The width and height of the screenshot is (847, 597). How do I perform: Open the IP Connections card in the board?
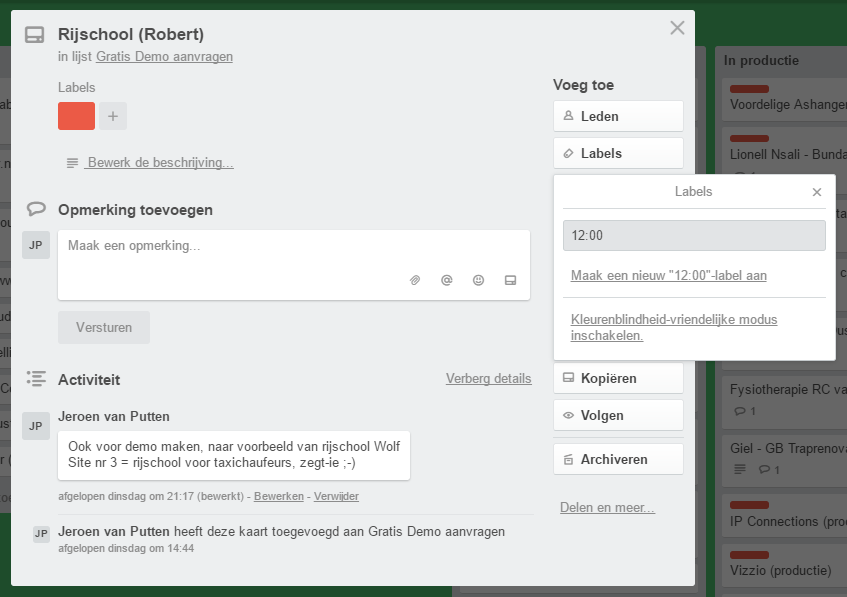click(784, 515)
